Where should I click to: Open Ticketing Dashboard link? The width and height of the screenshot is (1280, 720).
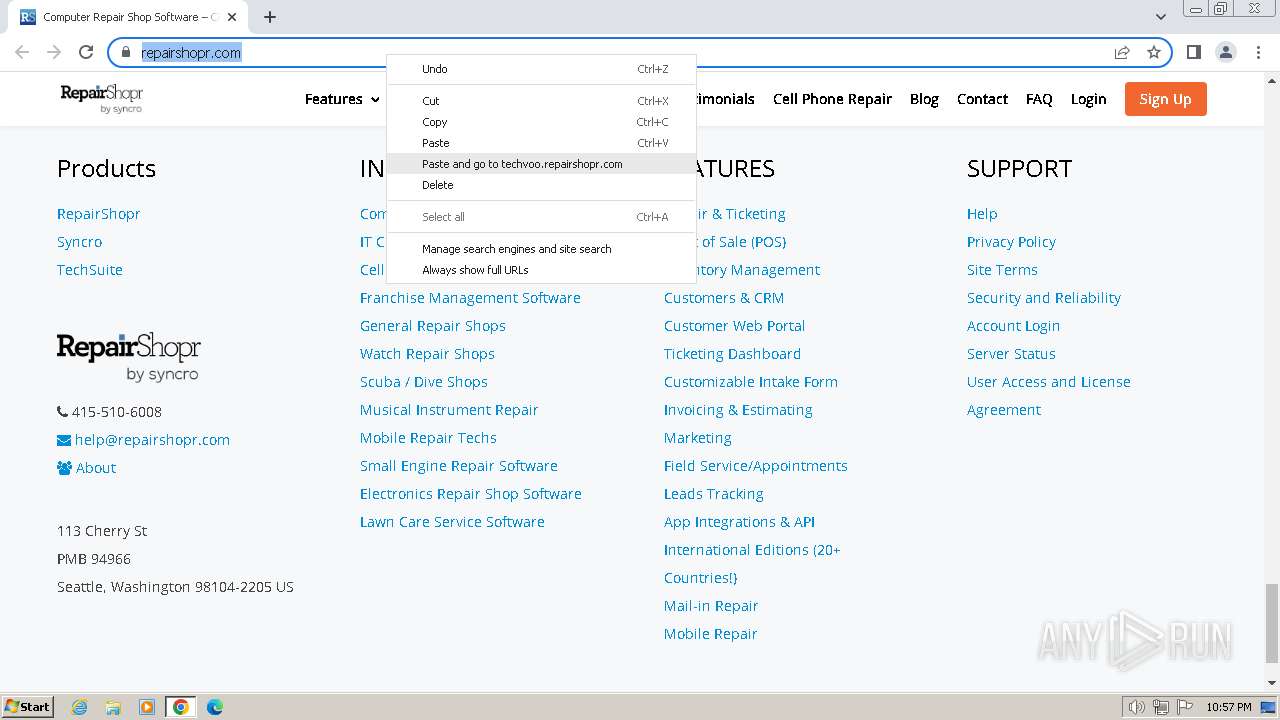pos(732,354)
